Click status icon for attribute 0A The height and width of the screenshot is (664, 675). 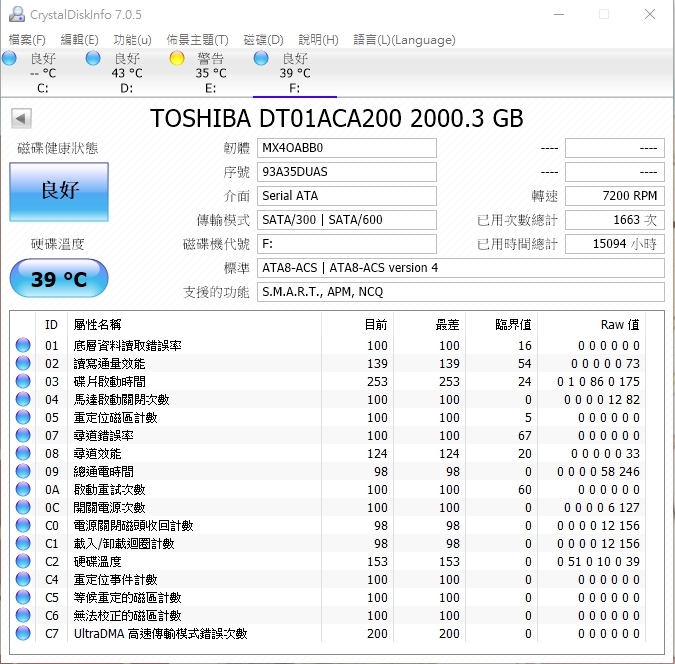23,490
